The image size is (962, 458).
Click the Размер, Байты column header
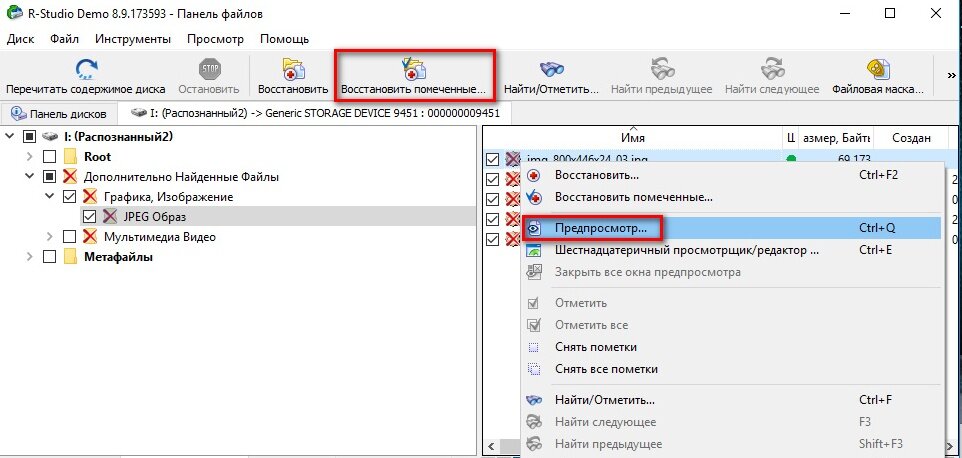click(x=836, y=139)
